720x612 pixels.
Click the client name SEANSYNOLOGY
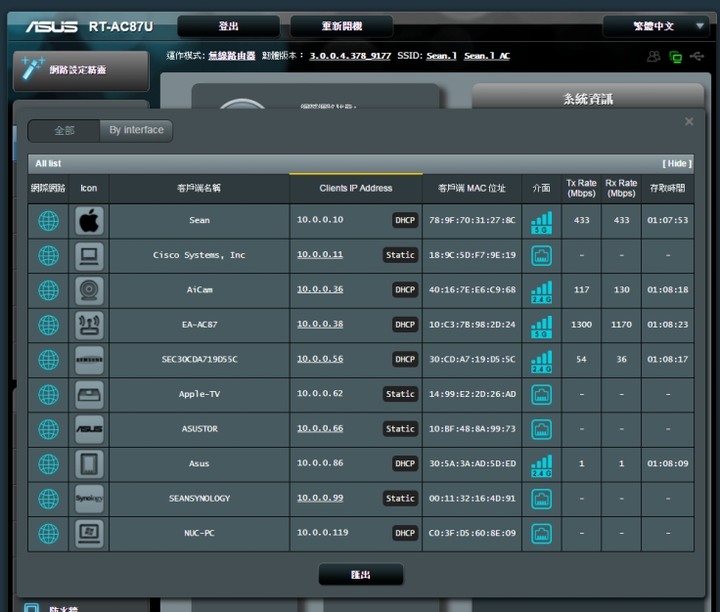(199, 499)
